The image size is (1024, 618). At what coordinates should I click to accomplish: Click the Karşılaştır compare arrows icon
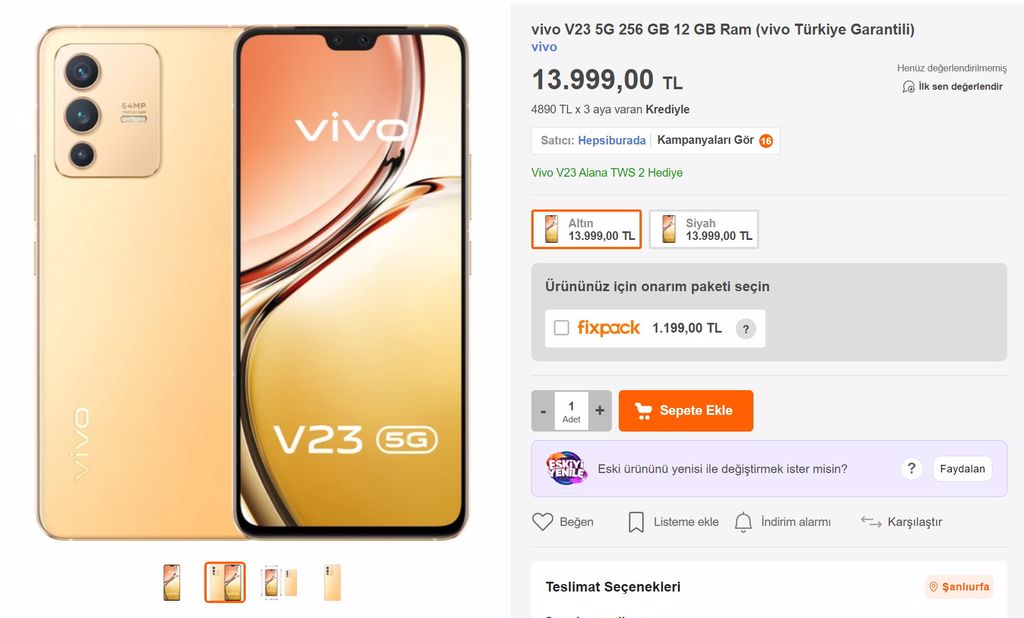pos(871,521)
